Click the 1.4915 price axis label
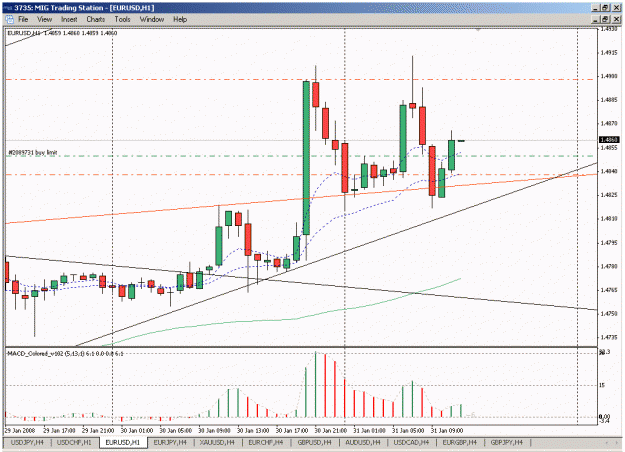This screenshot has height=452, width=625. (609, 53)
